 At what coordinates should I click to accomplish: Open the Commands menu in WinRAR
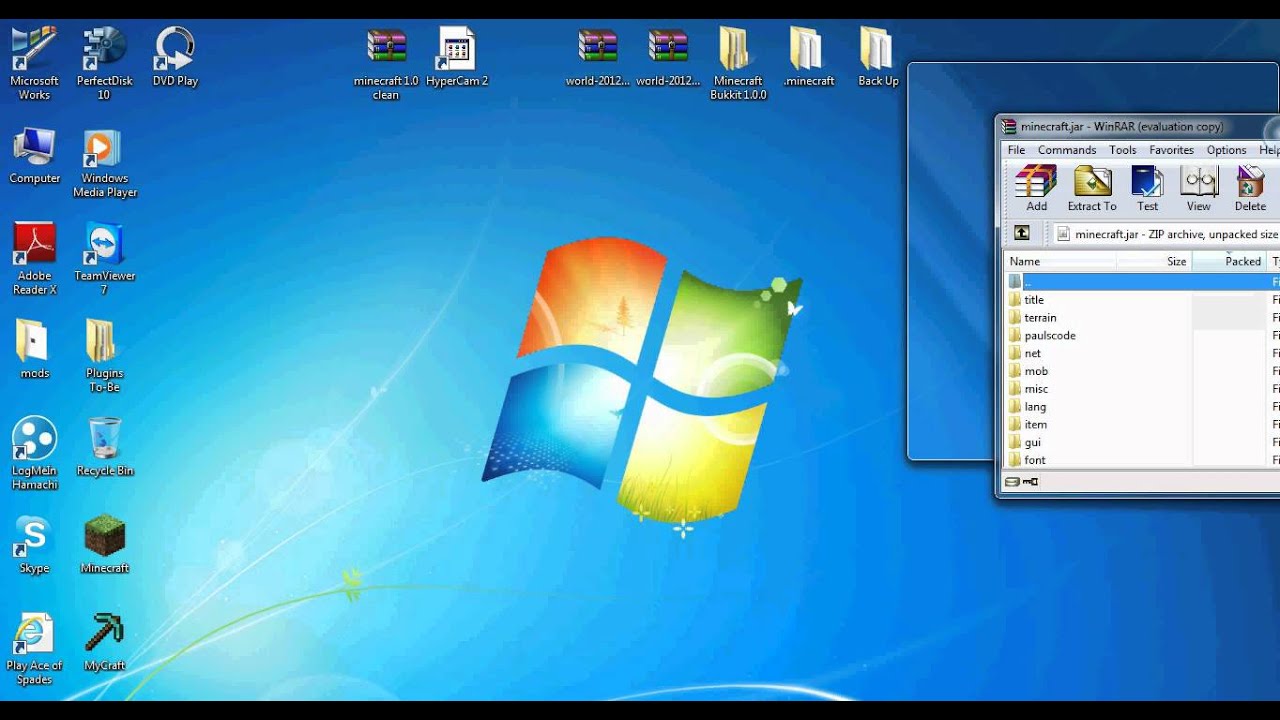(x=1067, y=150)
